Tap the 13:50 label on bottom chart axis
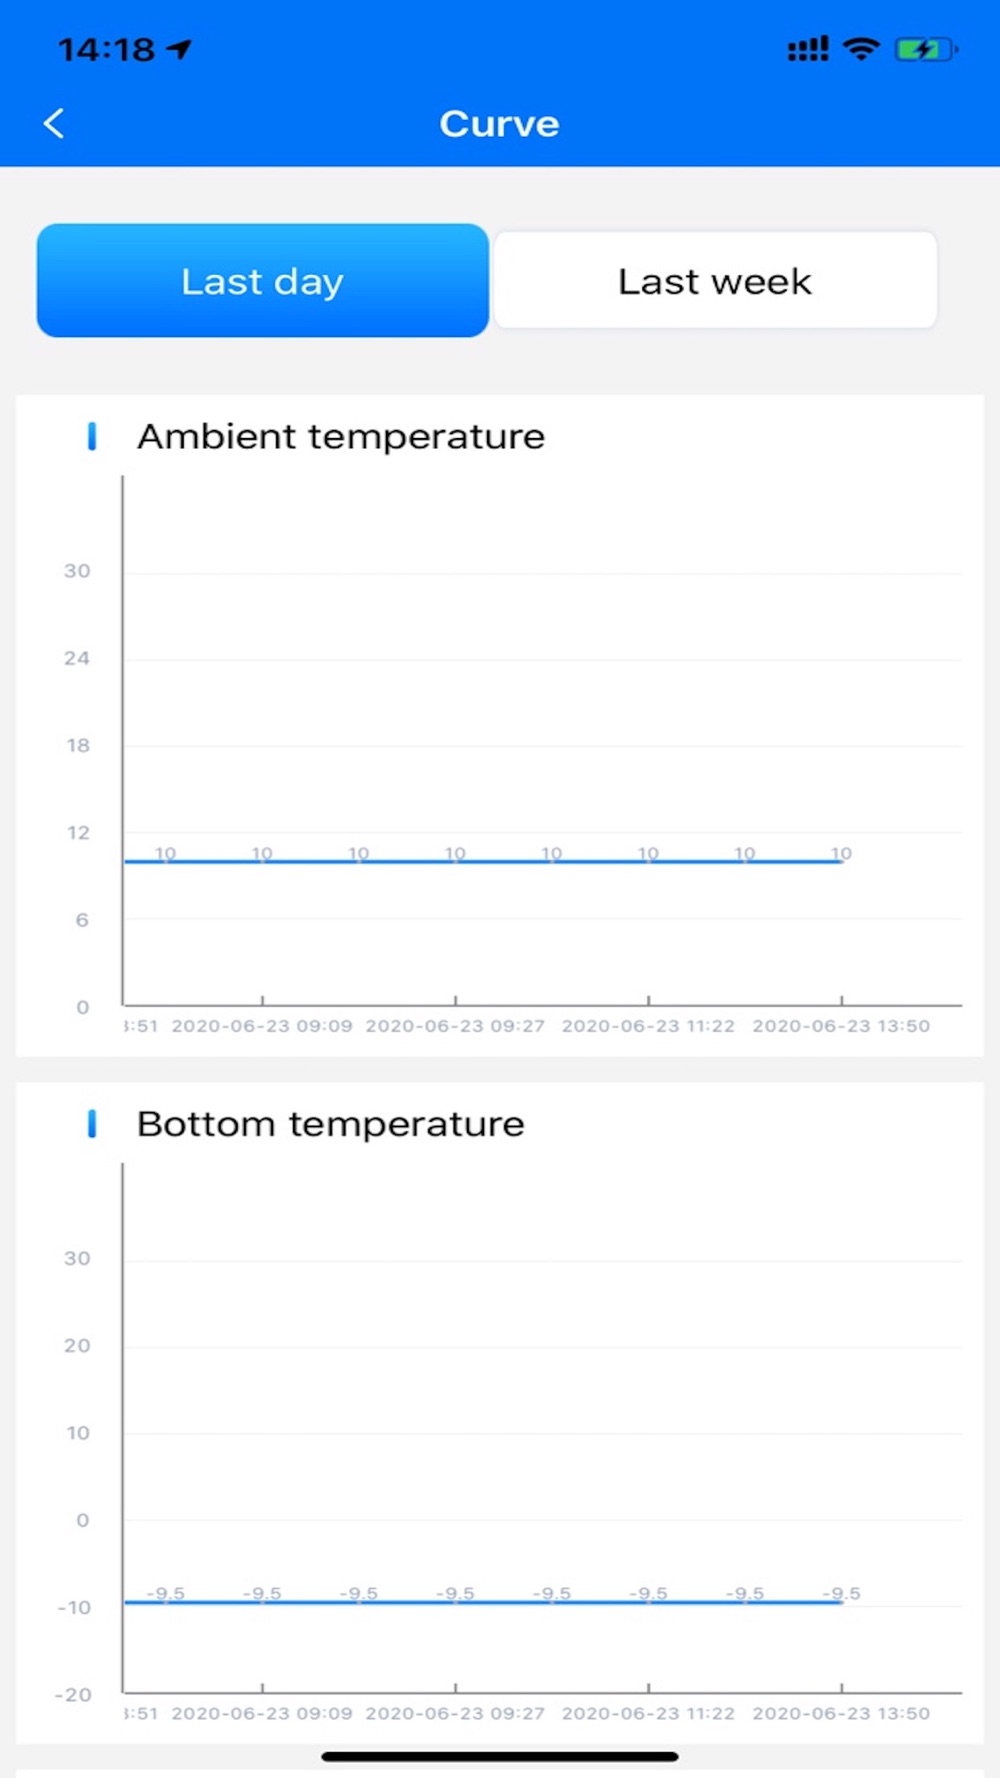The width and height of the screenshot is (1000, 1778). (841, 1713)
